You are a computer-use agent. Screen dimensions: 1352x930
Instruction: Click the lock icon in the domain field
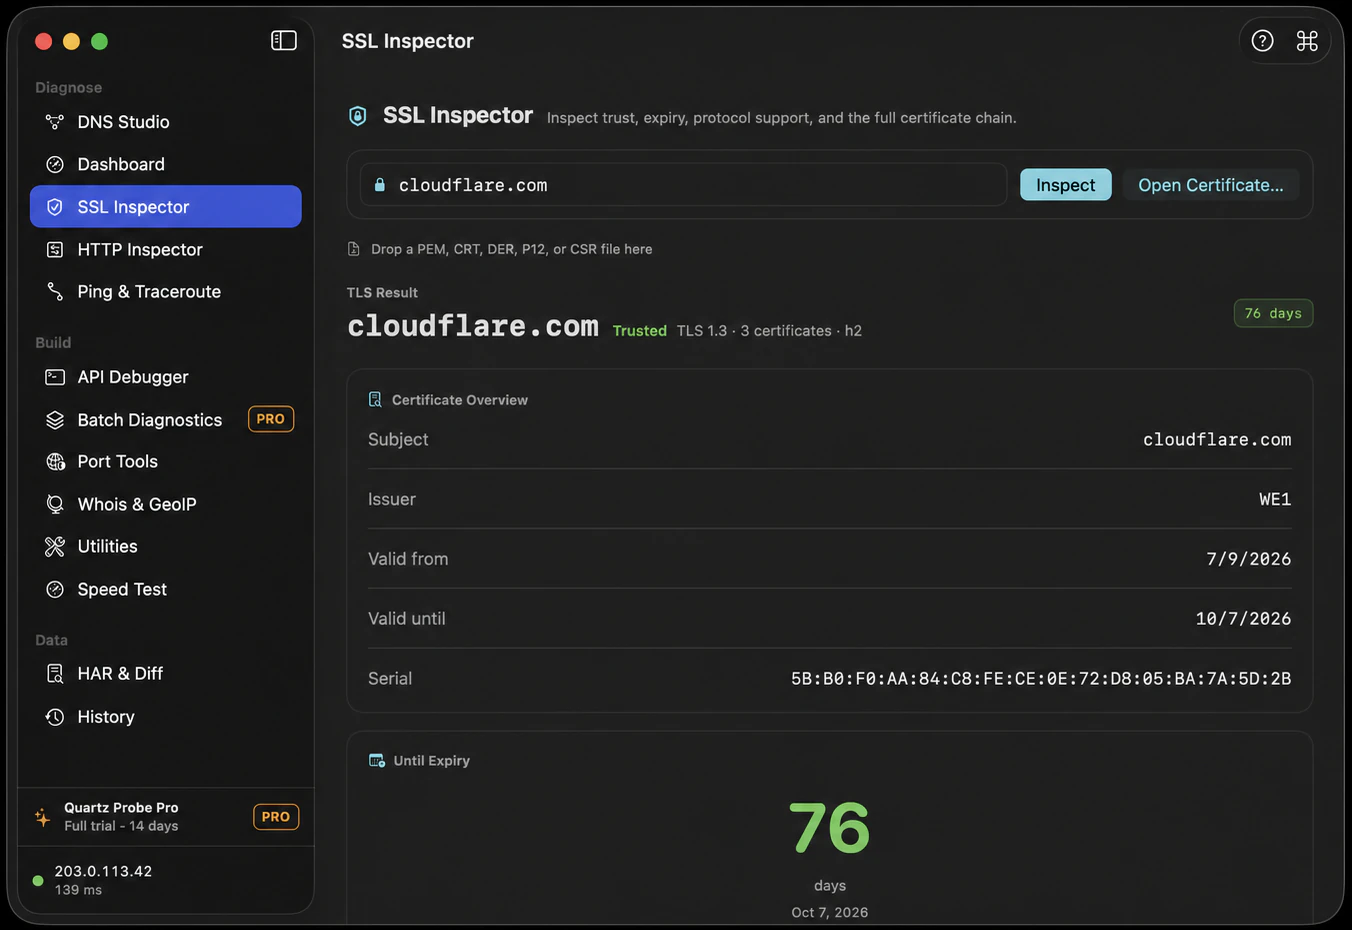(380, 185)
